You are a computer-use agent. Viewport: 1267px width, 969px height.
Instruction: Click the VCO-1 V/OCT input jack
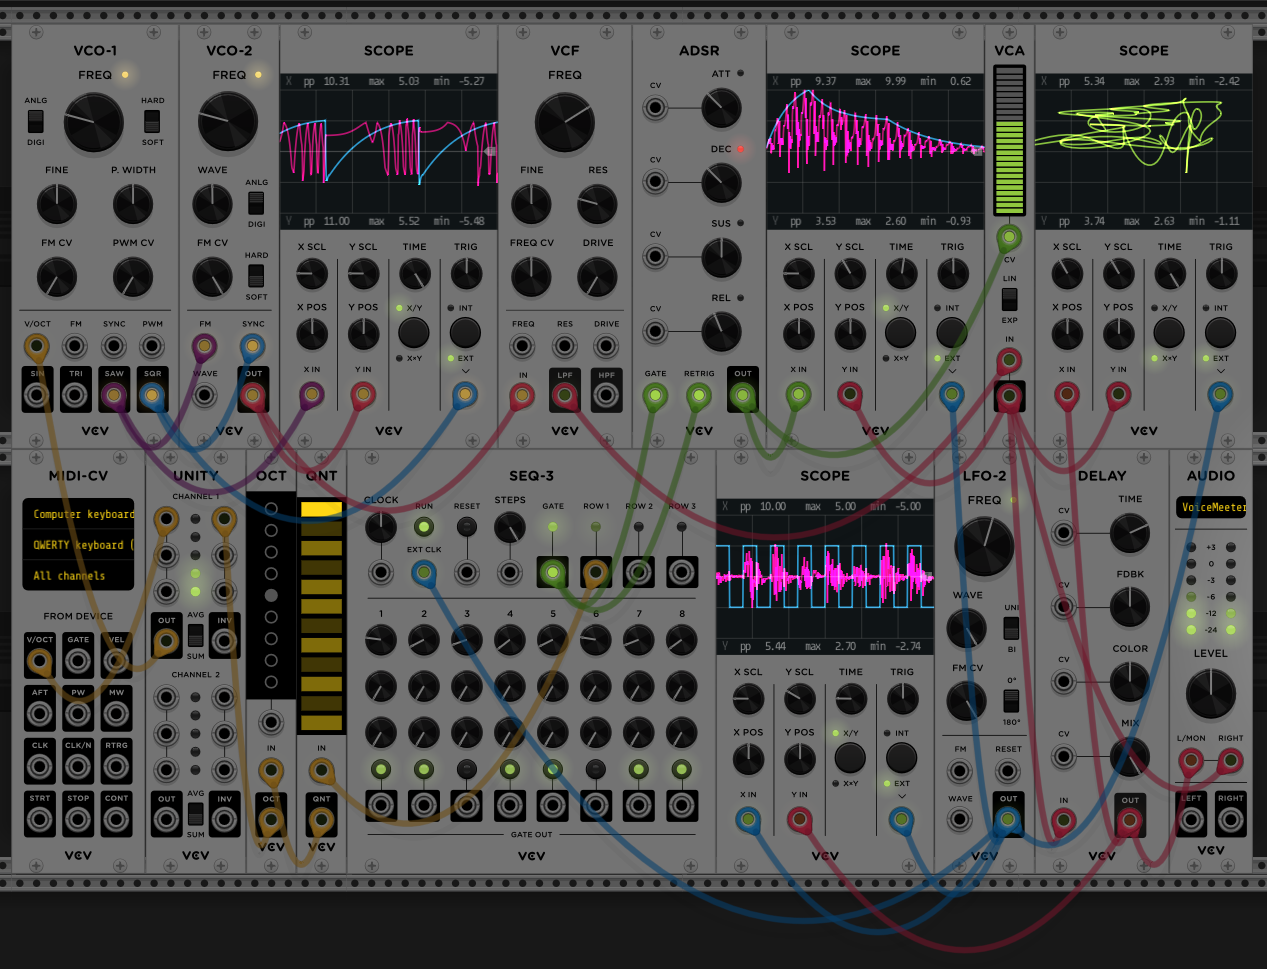[37, 347]
